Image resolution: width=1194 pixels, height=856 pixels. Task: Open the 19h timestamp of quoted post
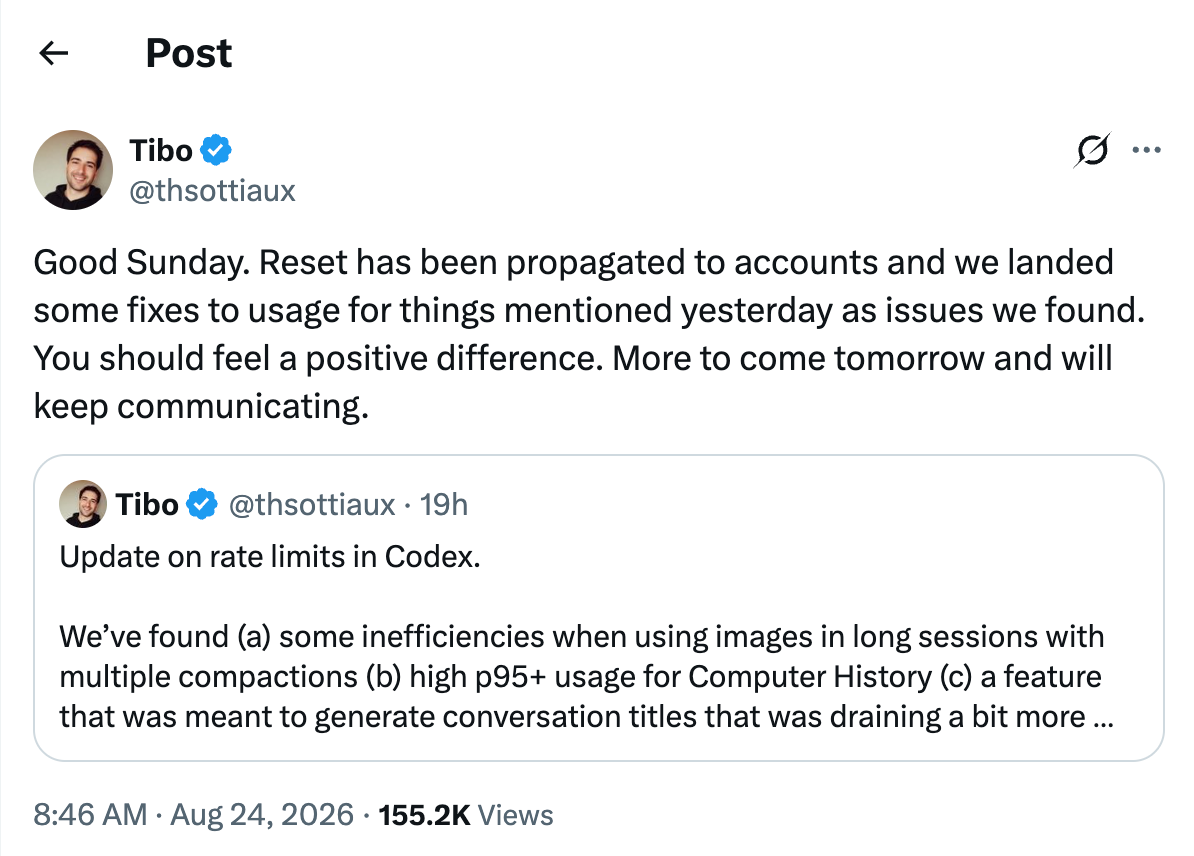444,504
